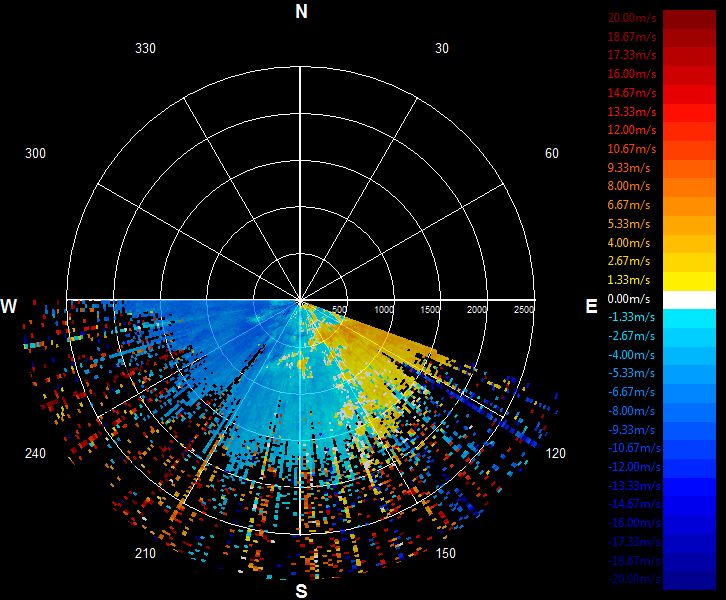Click the S compass label

pos(301,591)
